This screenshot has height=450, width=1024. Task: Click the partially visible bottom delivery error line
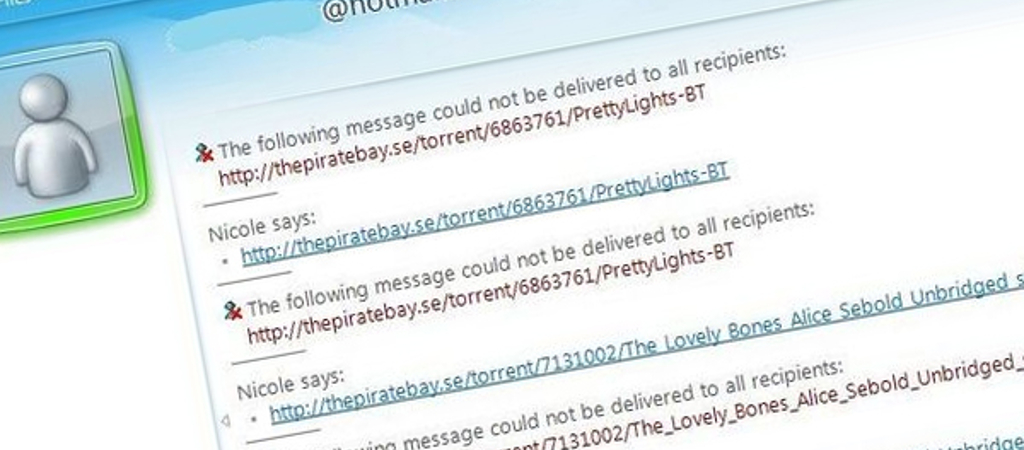click(x=545, y=406)
